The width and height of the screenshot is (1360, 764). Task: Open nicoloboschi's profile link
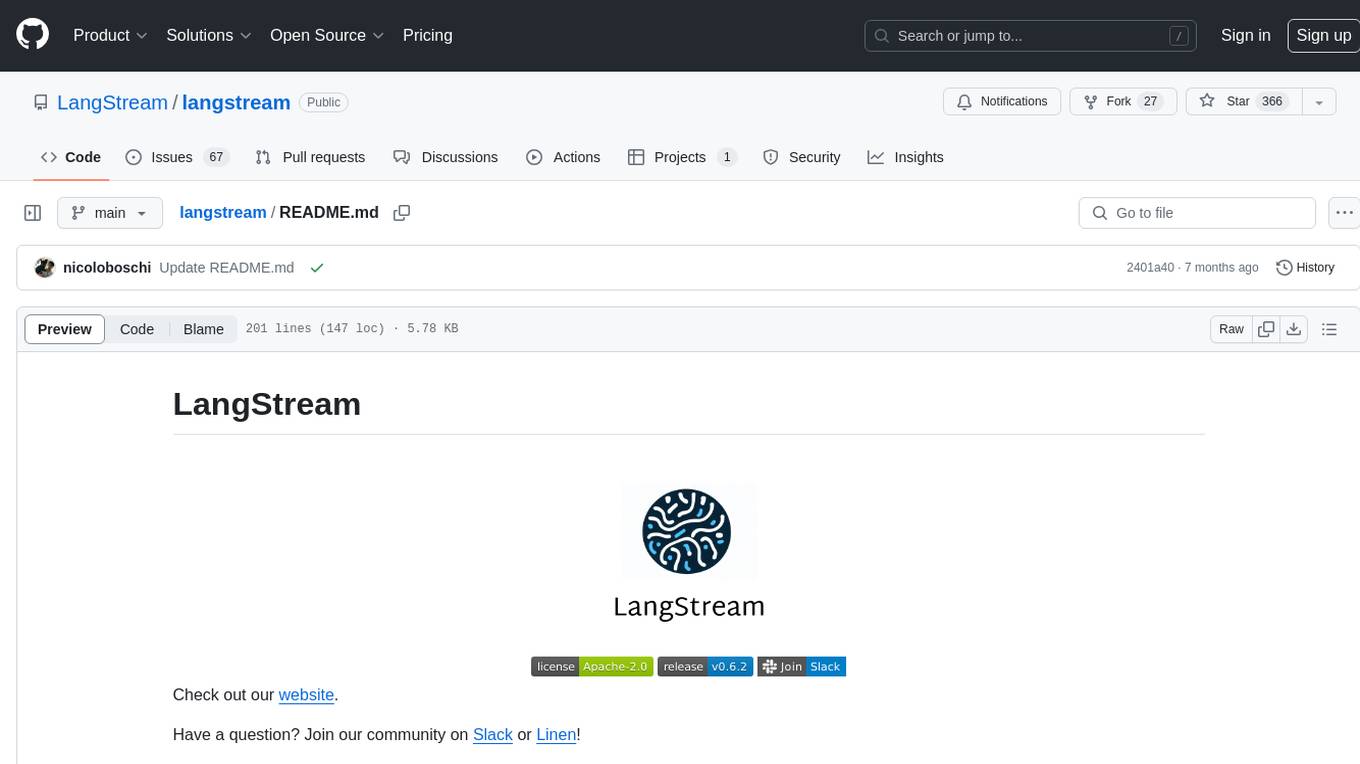pos(107,268)
